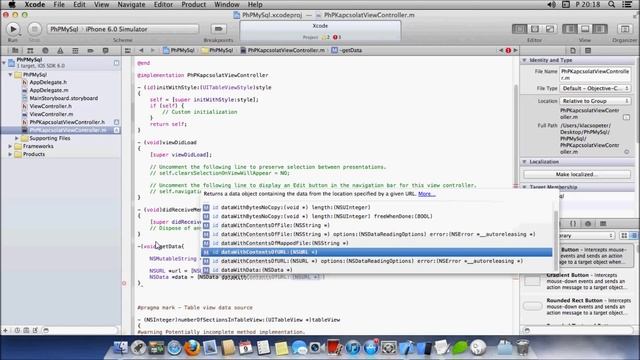Image resolution: width=640 pixels, height=360 pixels.
Task: Collapse the PhPMySql project root
Action: tap(4, 62)
